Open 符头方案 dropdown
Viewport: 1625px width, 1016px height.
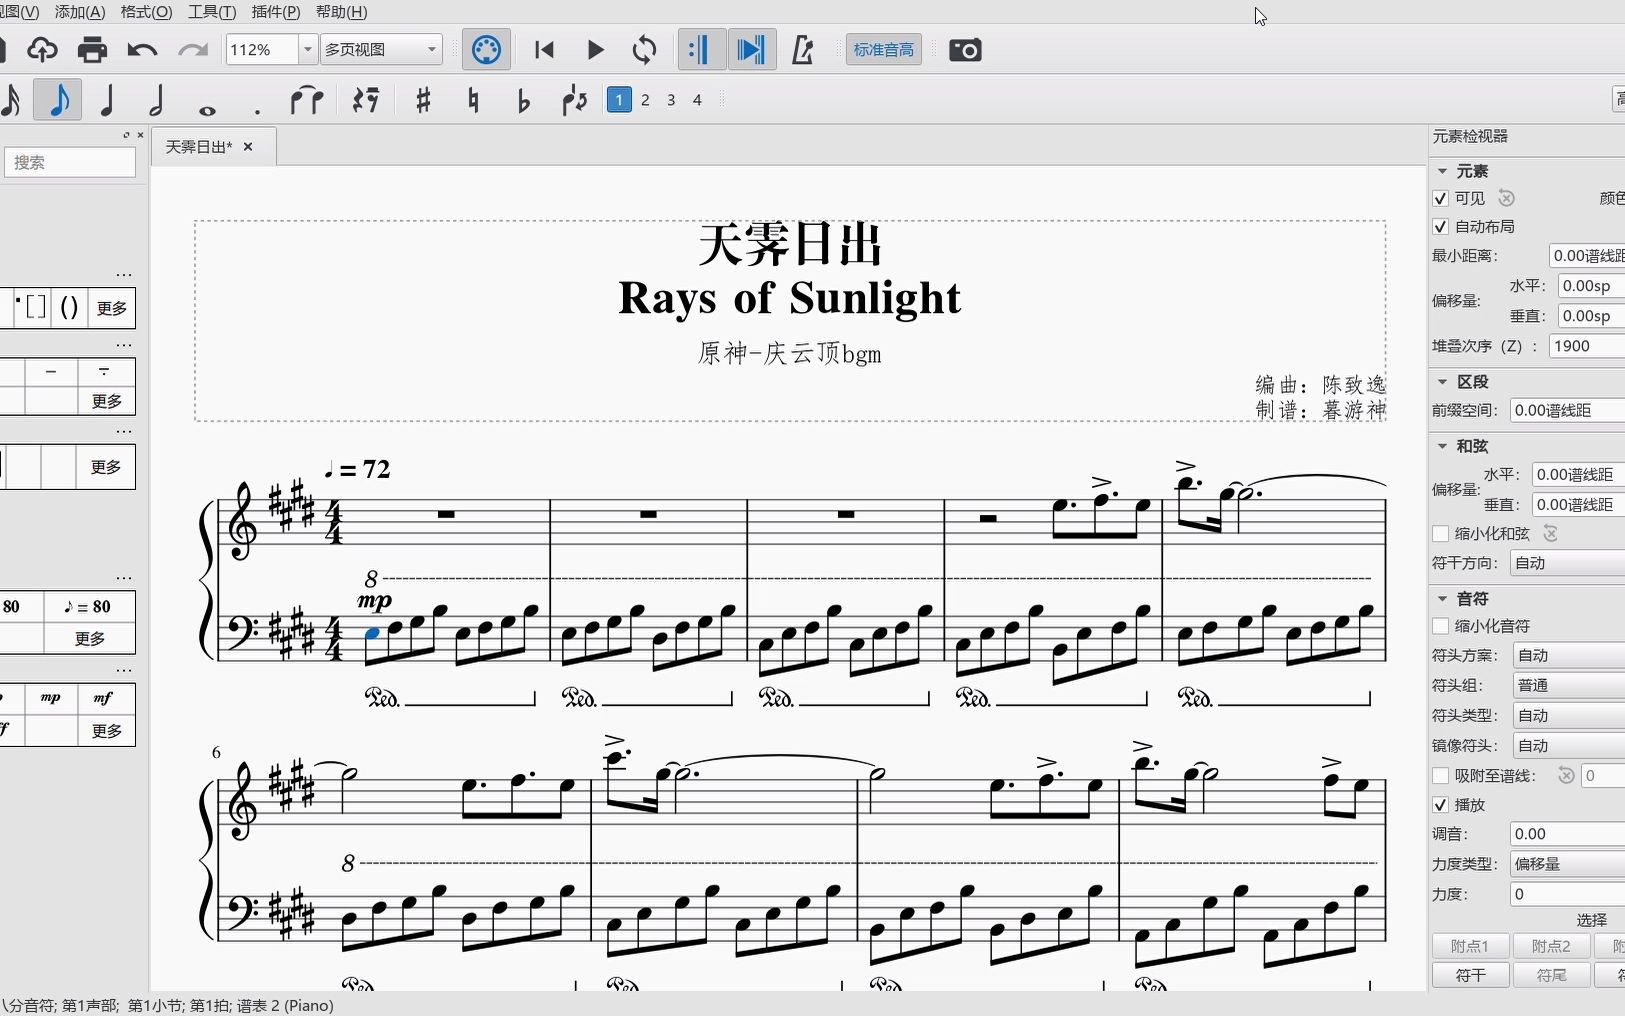[x=1569, y=656]
